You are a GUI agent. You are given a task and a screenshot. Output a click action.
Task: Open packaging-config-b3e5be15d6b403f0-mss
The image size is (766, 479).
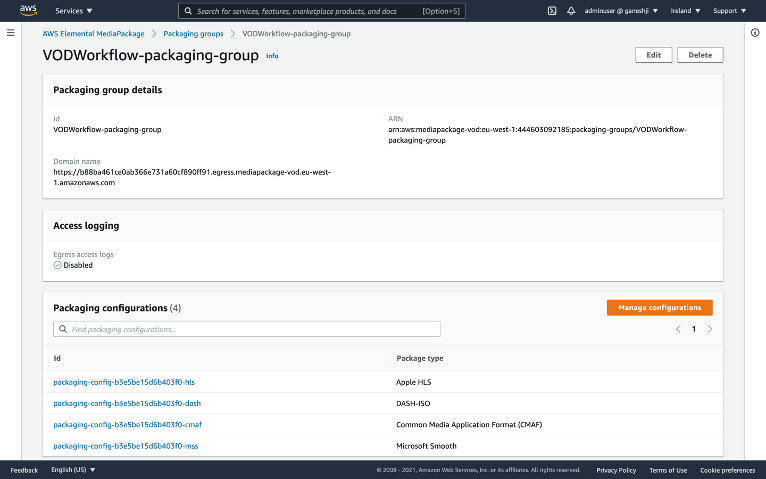coord(126,446)
